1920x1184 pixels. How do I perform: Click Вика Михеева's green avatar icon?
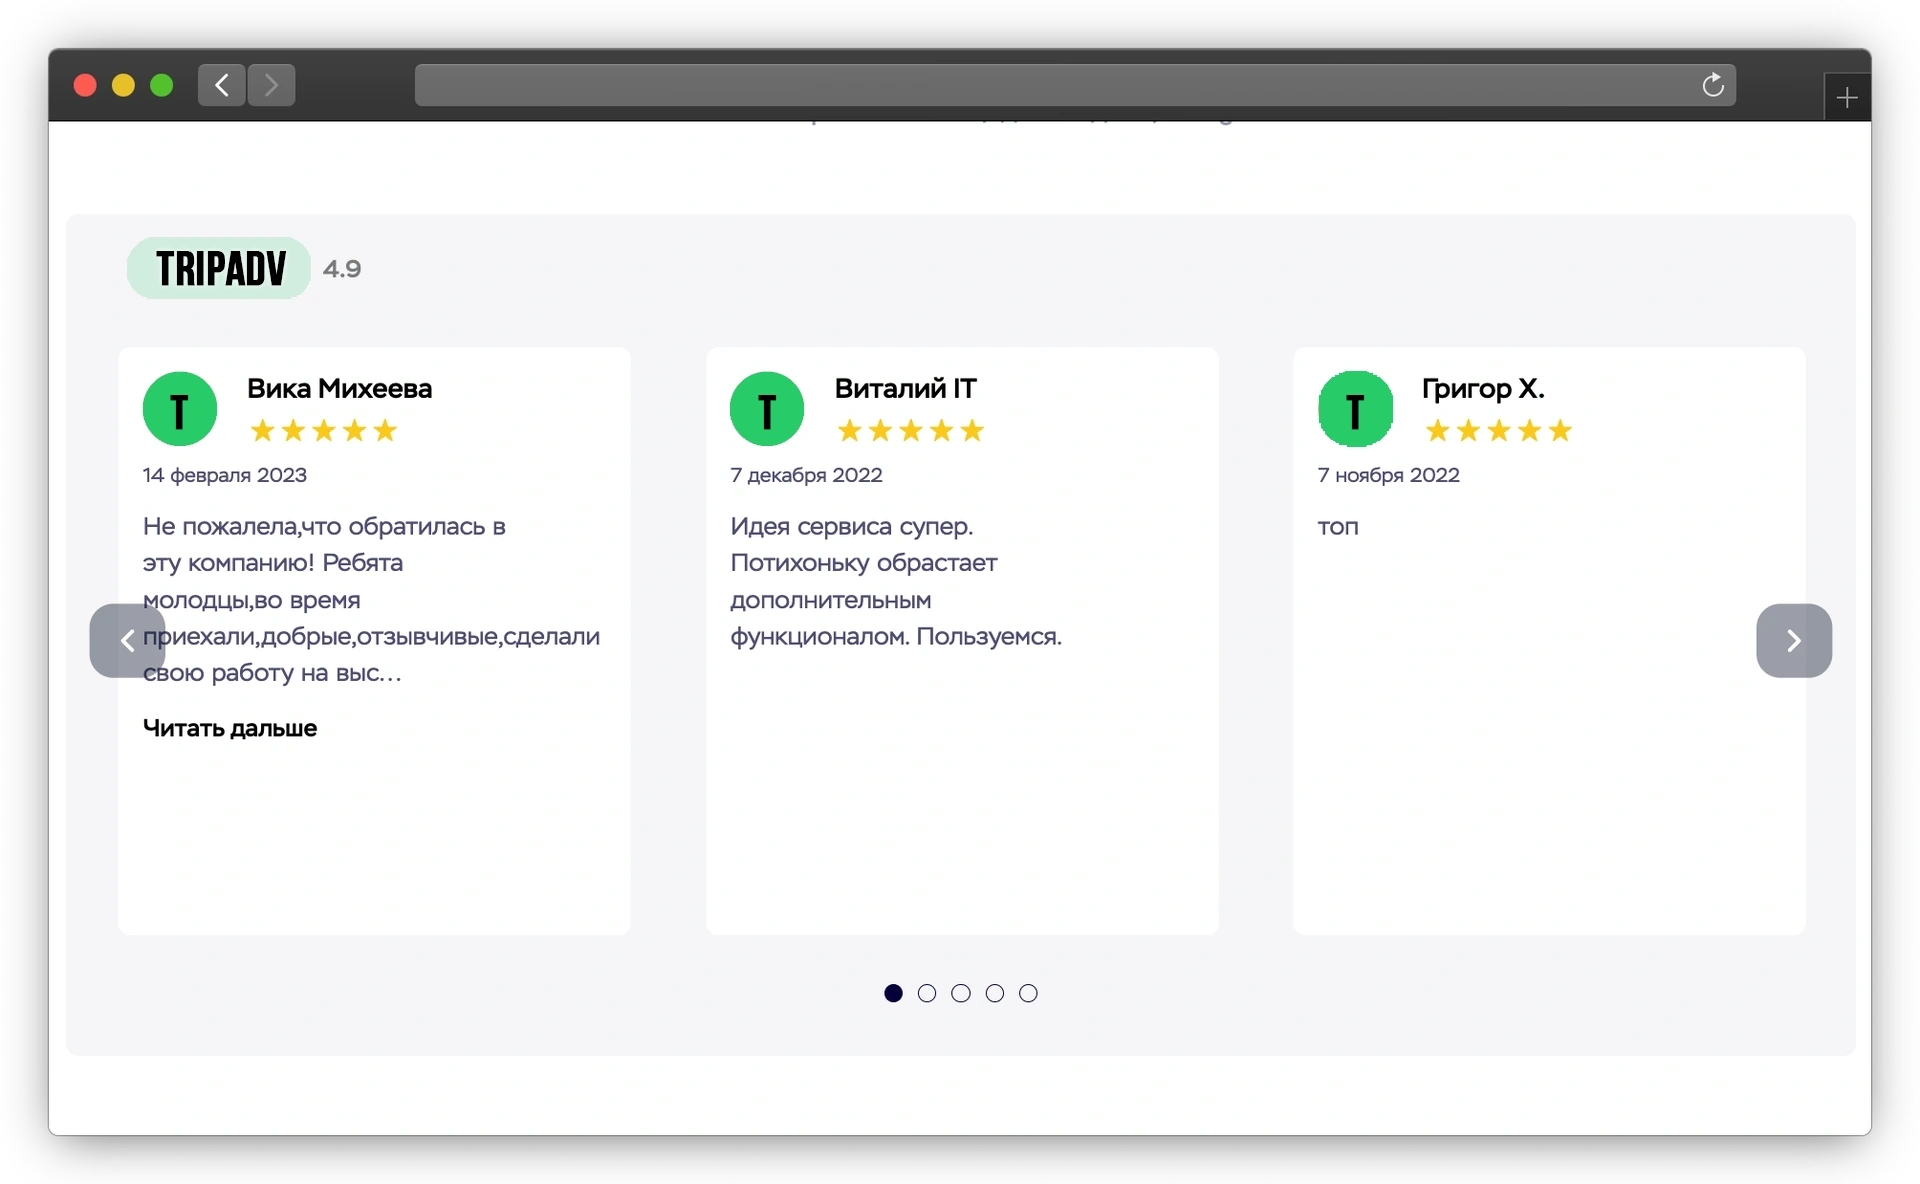click(180, 409)
